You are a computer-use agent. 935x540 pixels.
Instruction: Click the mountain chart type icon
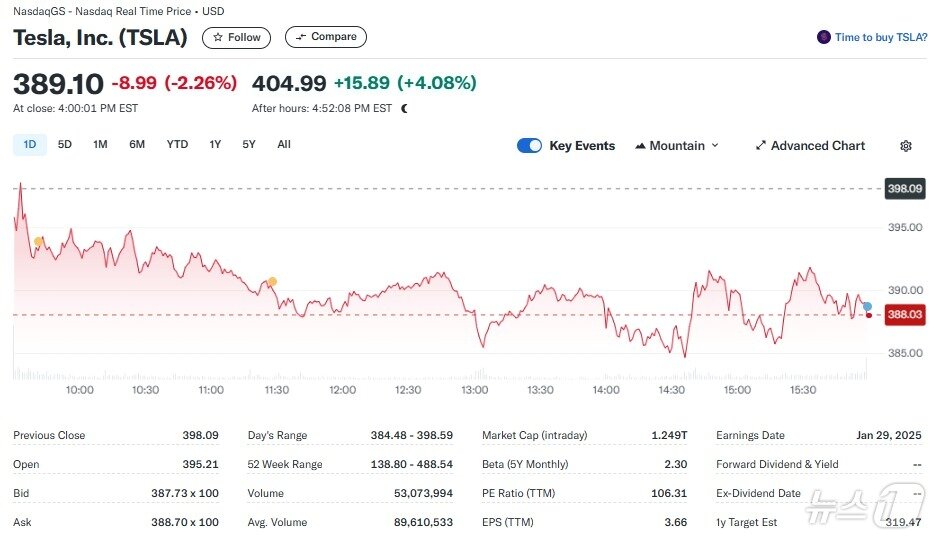click(x=640, y=146)
